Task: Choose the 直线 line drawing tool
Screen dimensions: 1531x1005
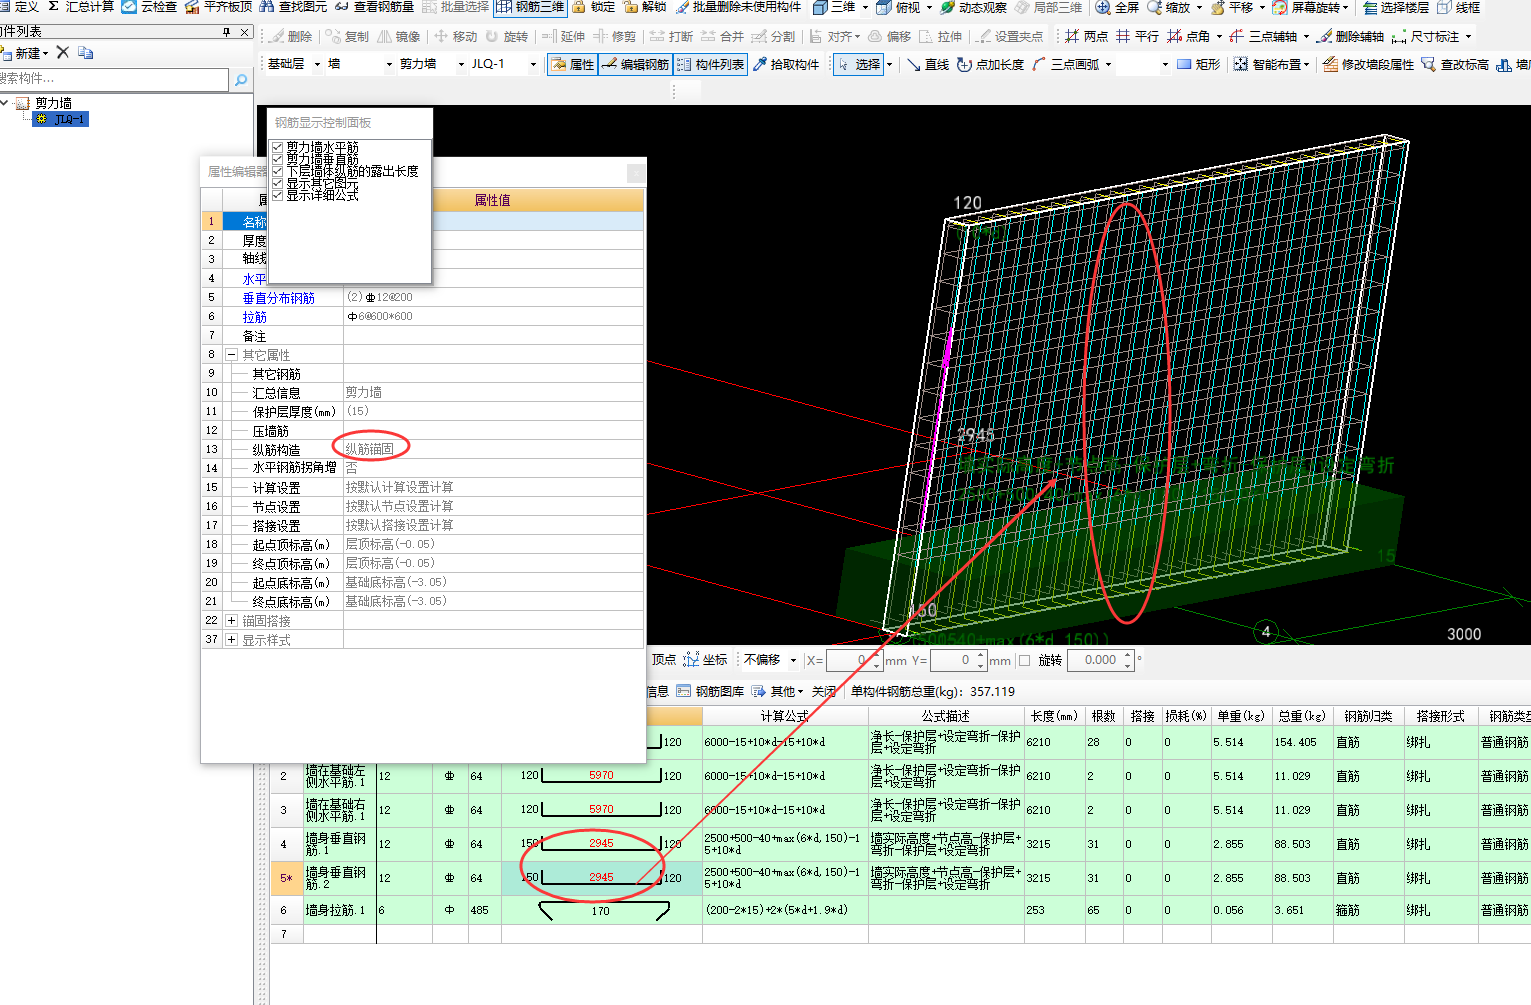Action: click(928, 64)
